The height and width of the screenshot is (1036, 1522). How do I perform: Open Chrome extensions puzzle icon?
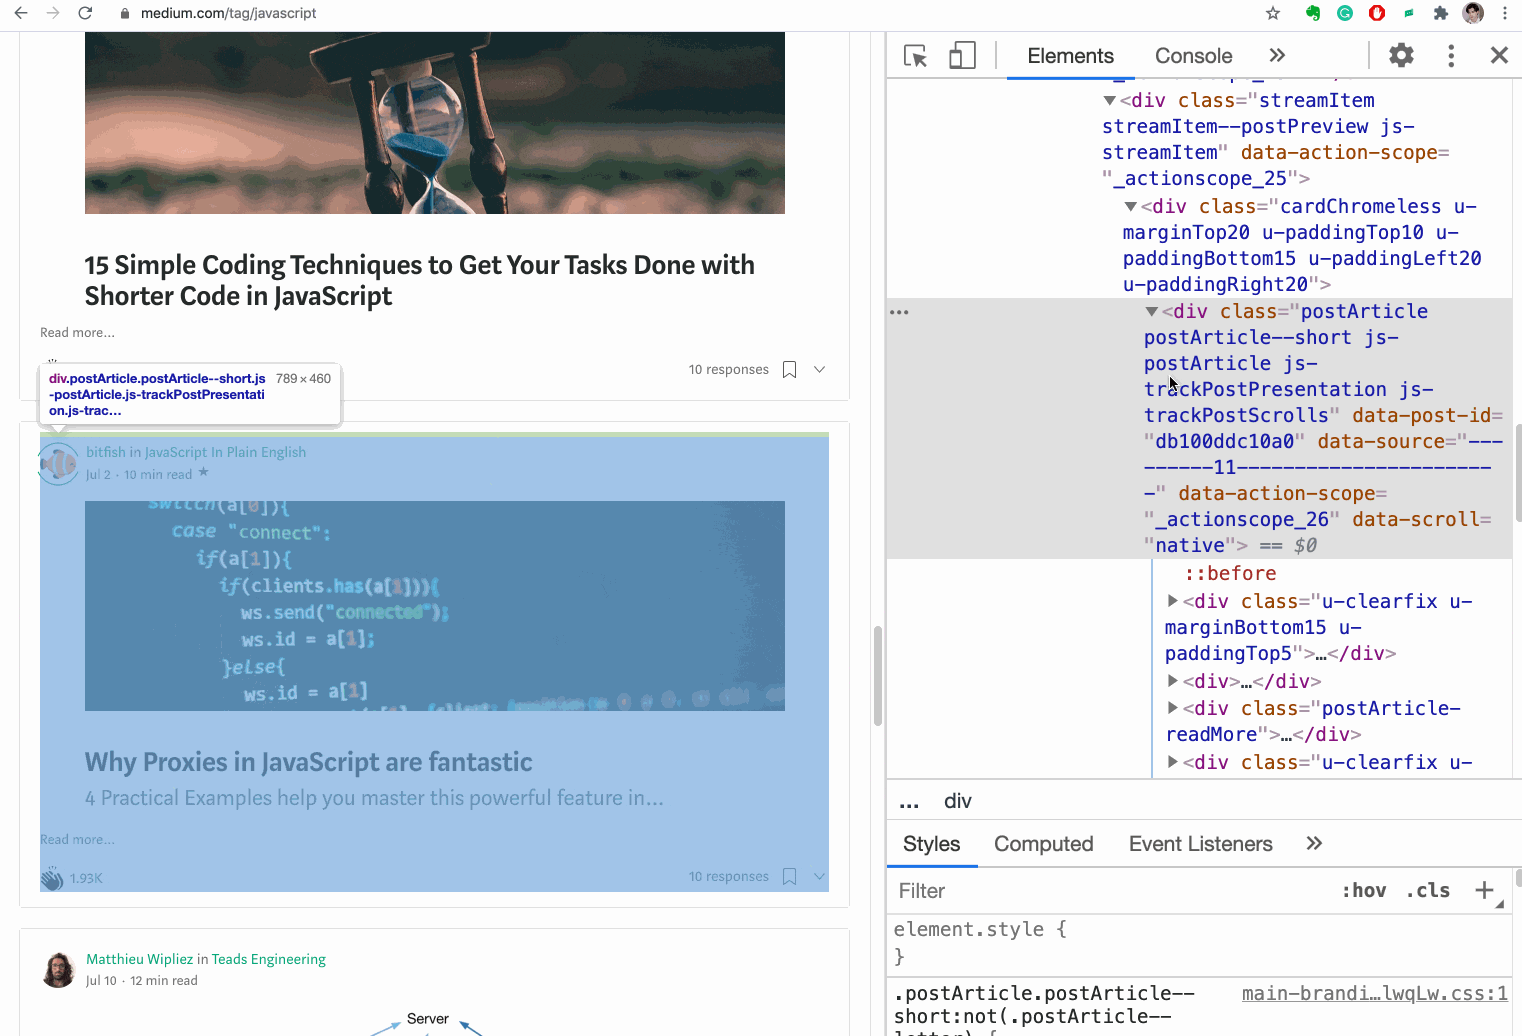pos(1440,13)
